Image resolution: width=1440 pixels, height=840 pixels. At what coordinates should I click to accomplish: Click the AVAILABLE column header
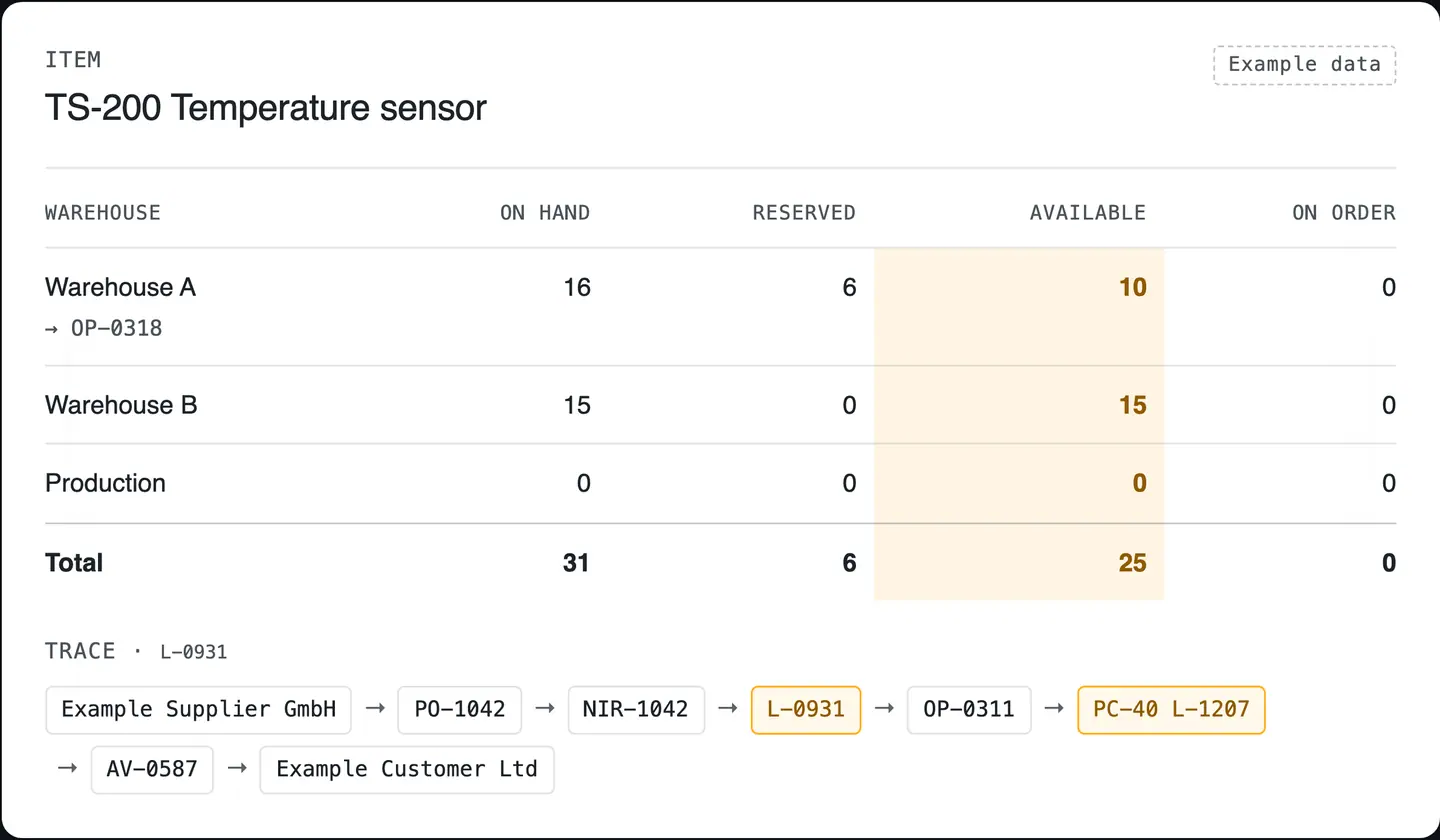click(1088, 213)
